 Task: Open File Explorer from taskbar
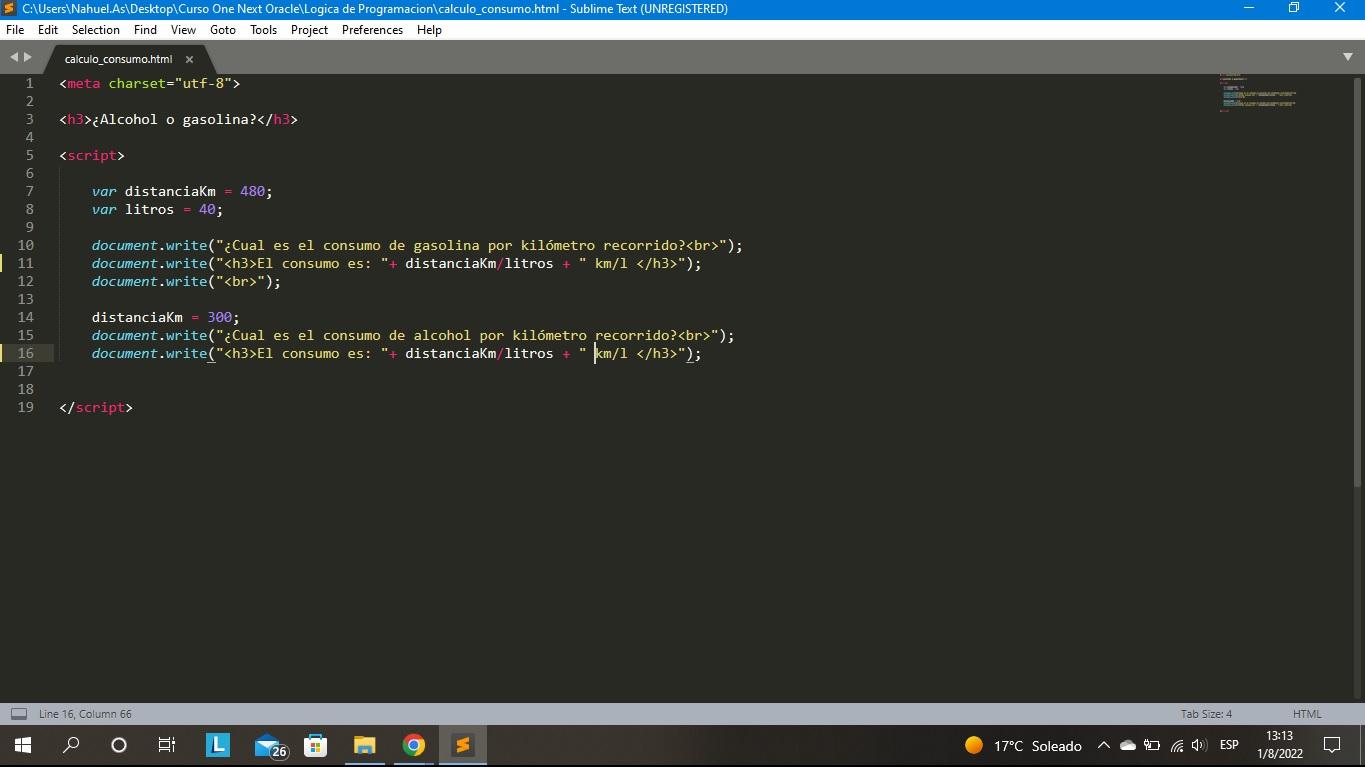click(364, 745)
